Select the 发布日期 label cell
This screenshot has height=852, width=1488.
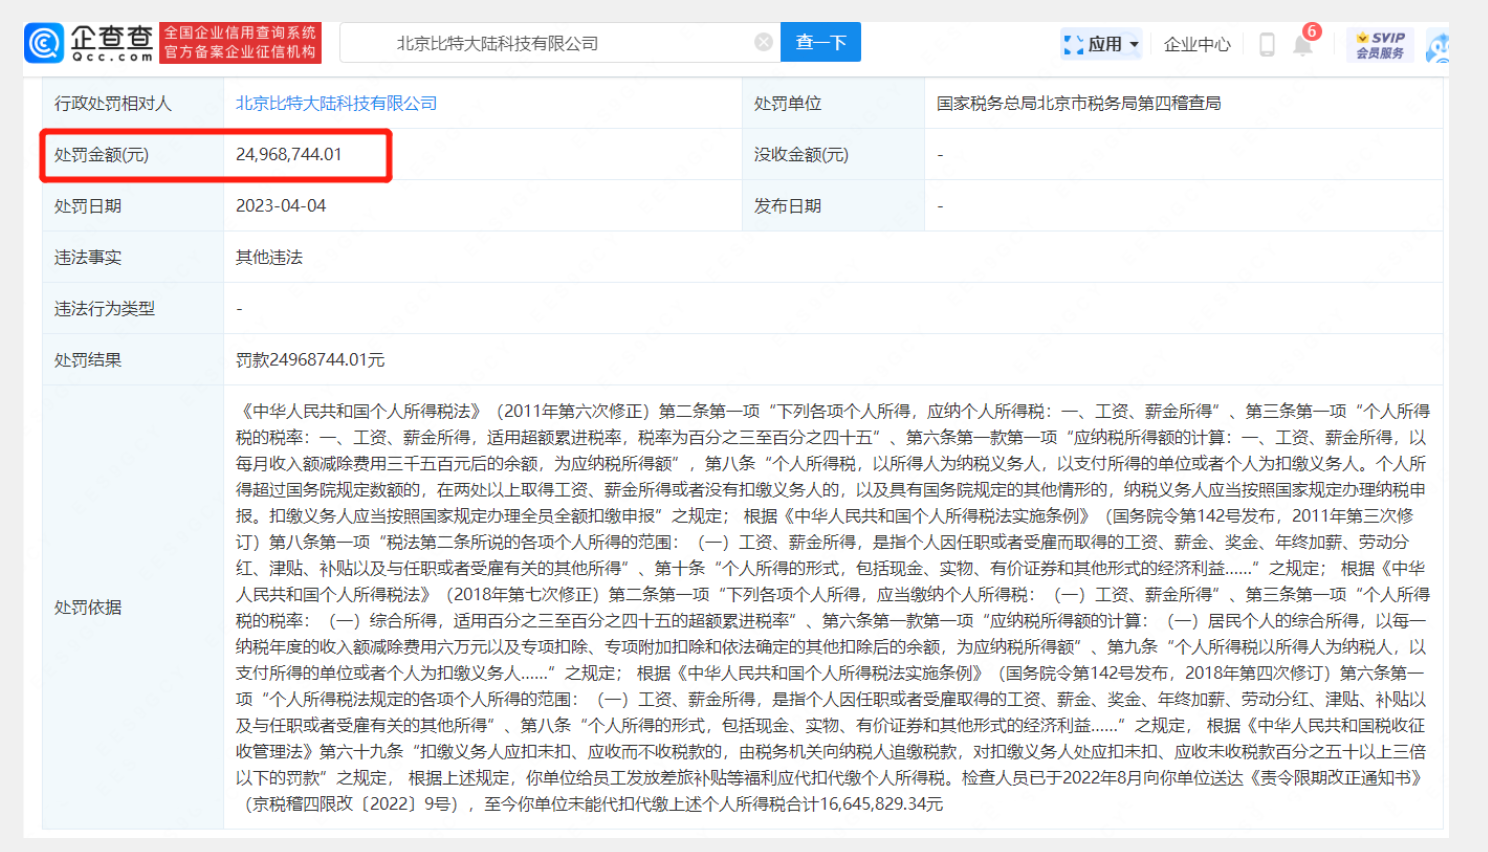click(x=833, y=206)
